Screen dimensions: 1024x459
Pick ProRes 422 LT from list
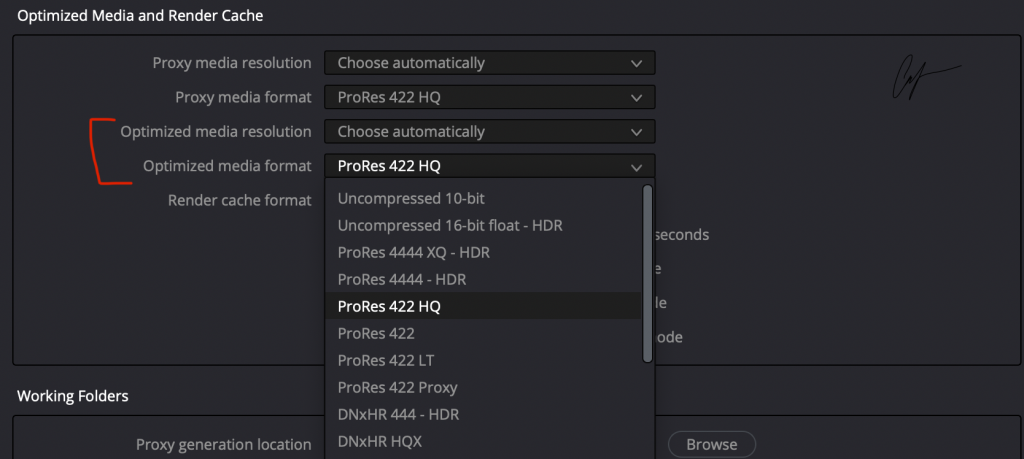click(385, 360)
